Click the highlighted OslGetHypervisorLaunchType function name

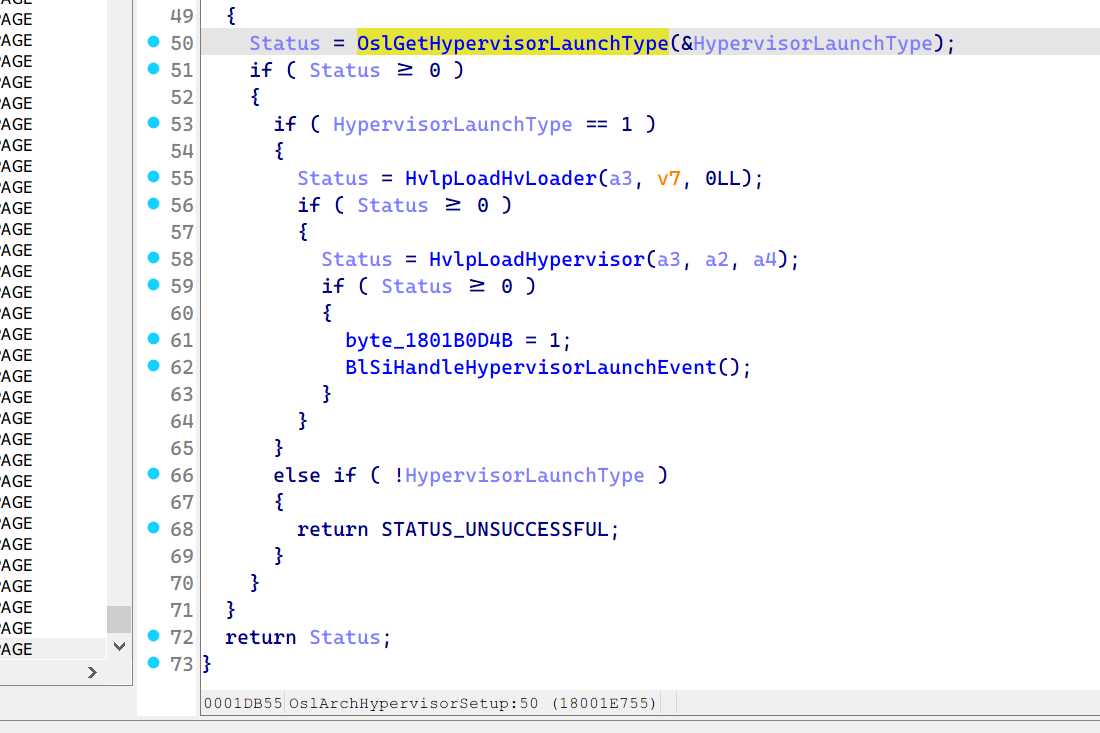[x=512, y=43]
